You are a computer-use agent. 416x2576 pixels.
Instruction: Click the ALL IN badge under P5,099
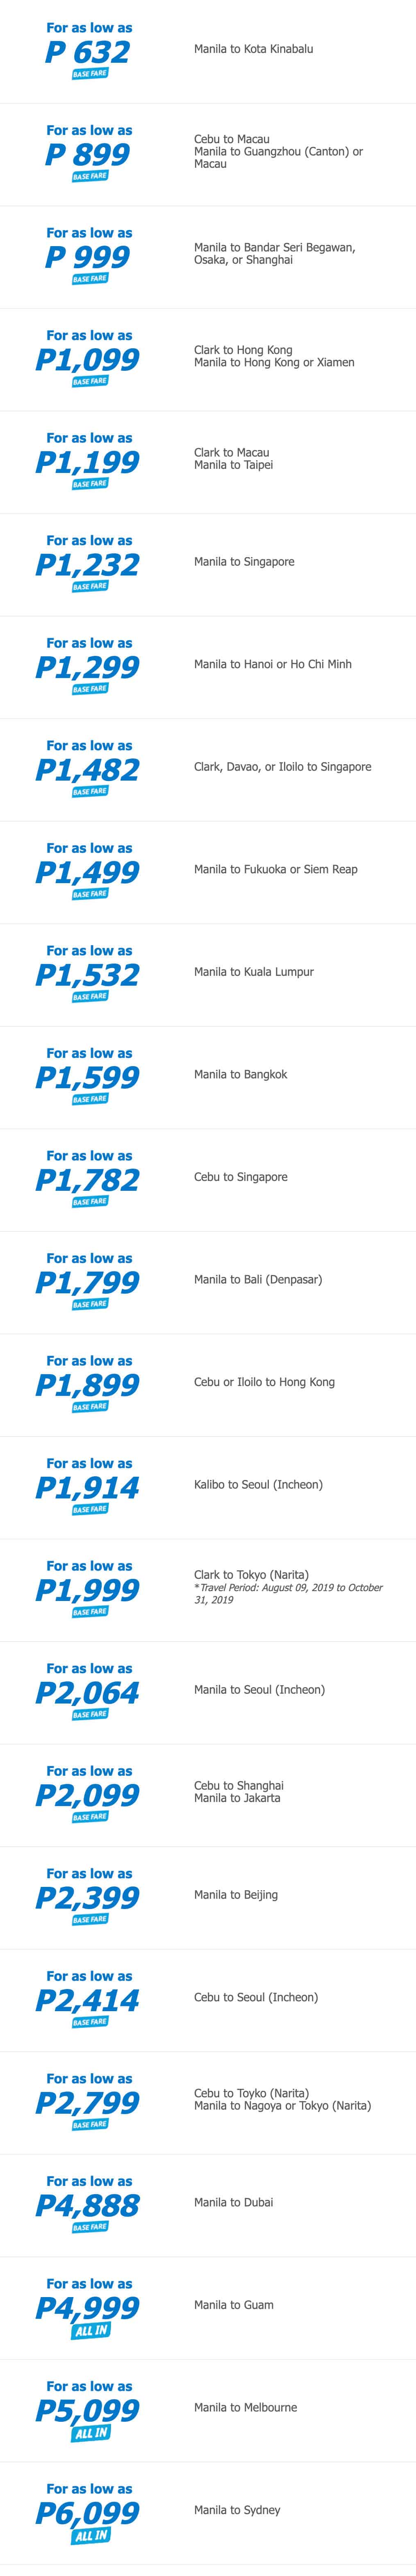[90, 2433]
